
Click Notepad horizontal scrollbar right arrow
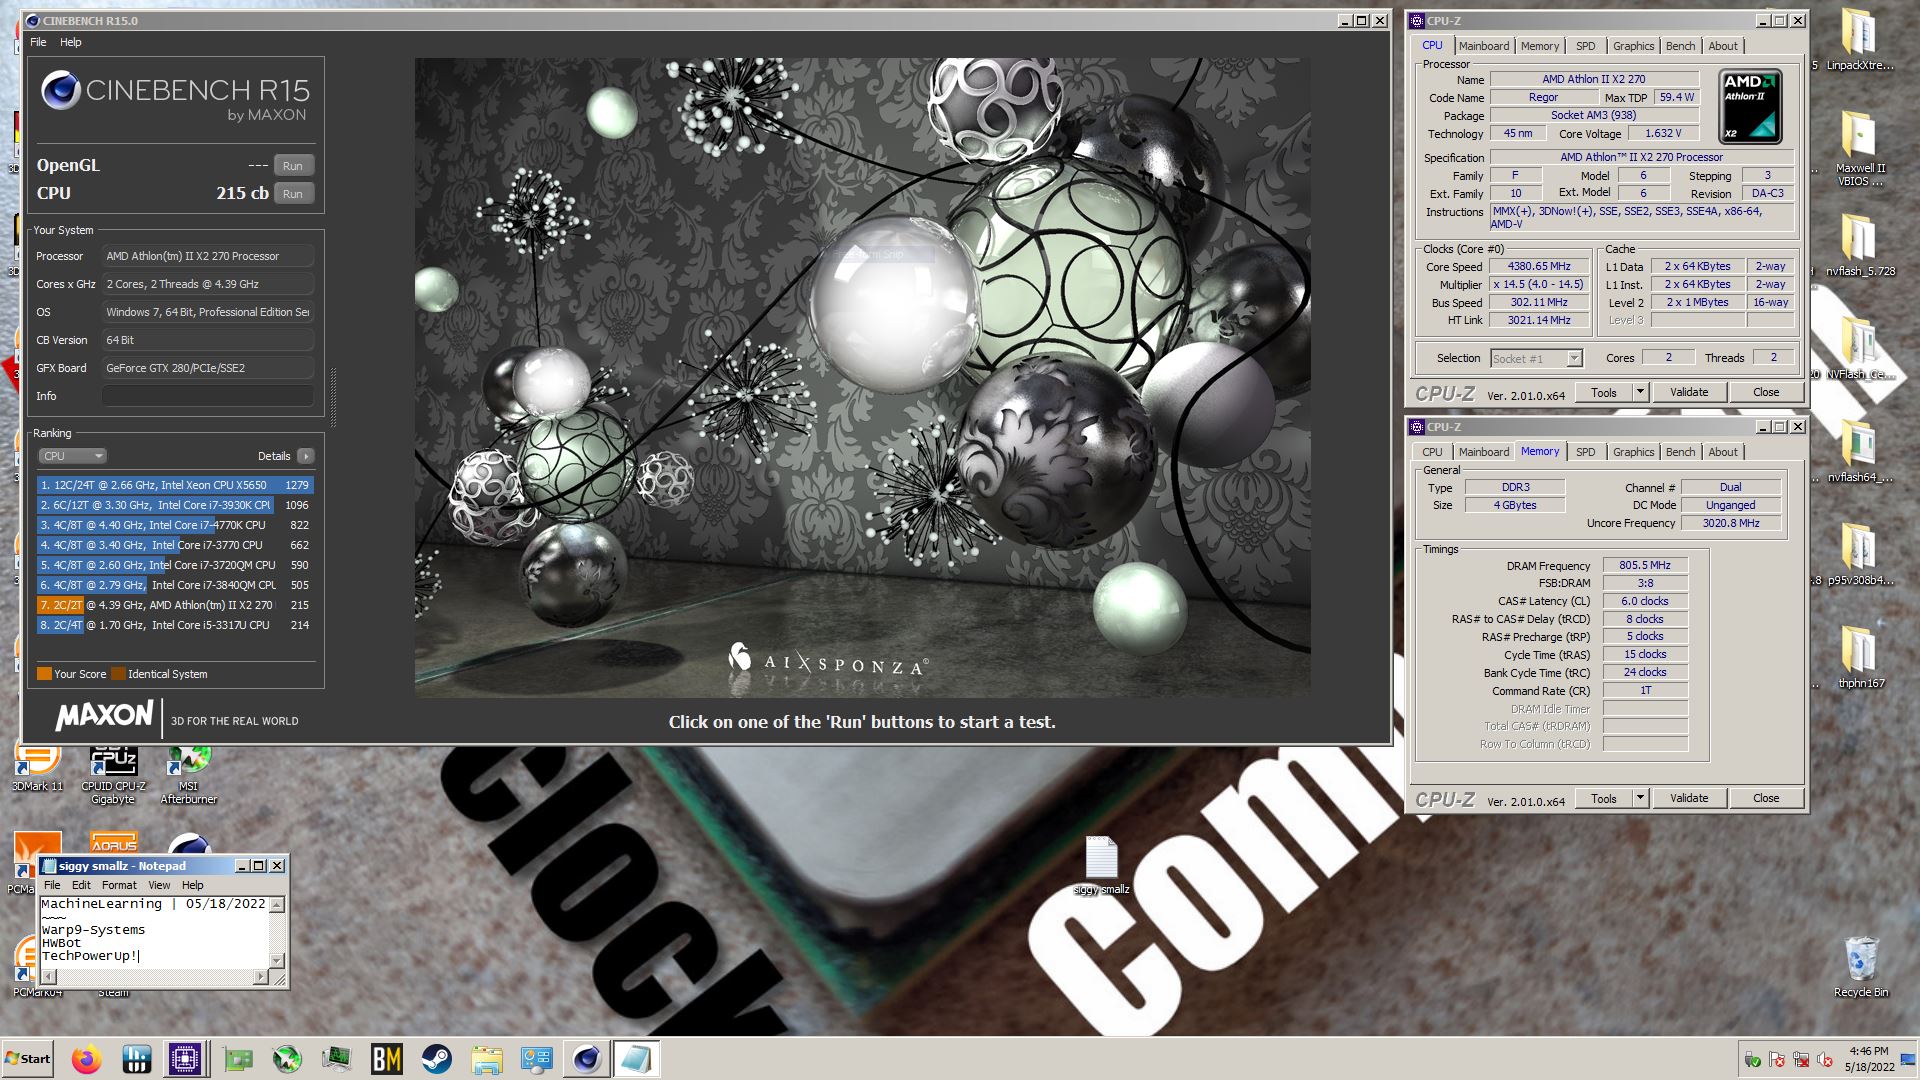pyautogui.click(x=261, y=977)
